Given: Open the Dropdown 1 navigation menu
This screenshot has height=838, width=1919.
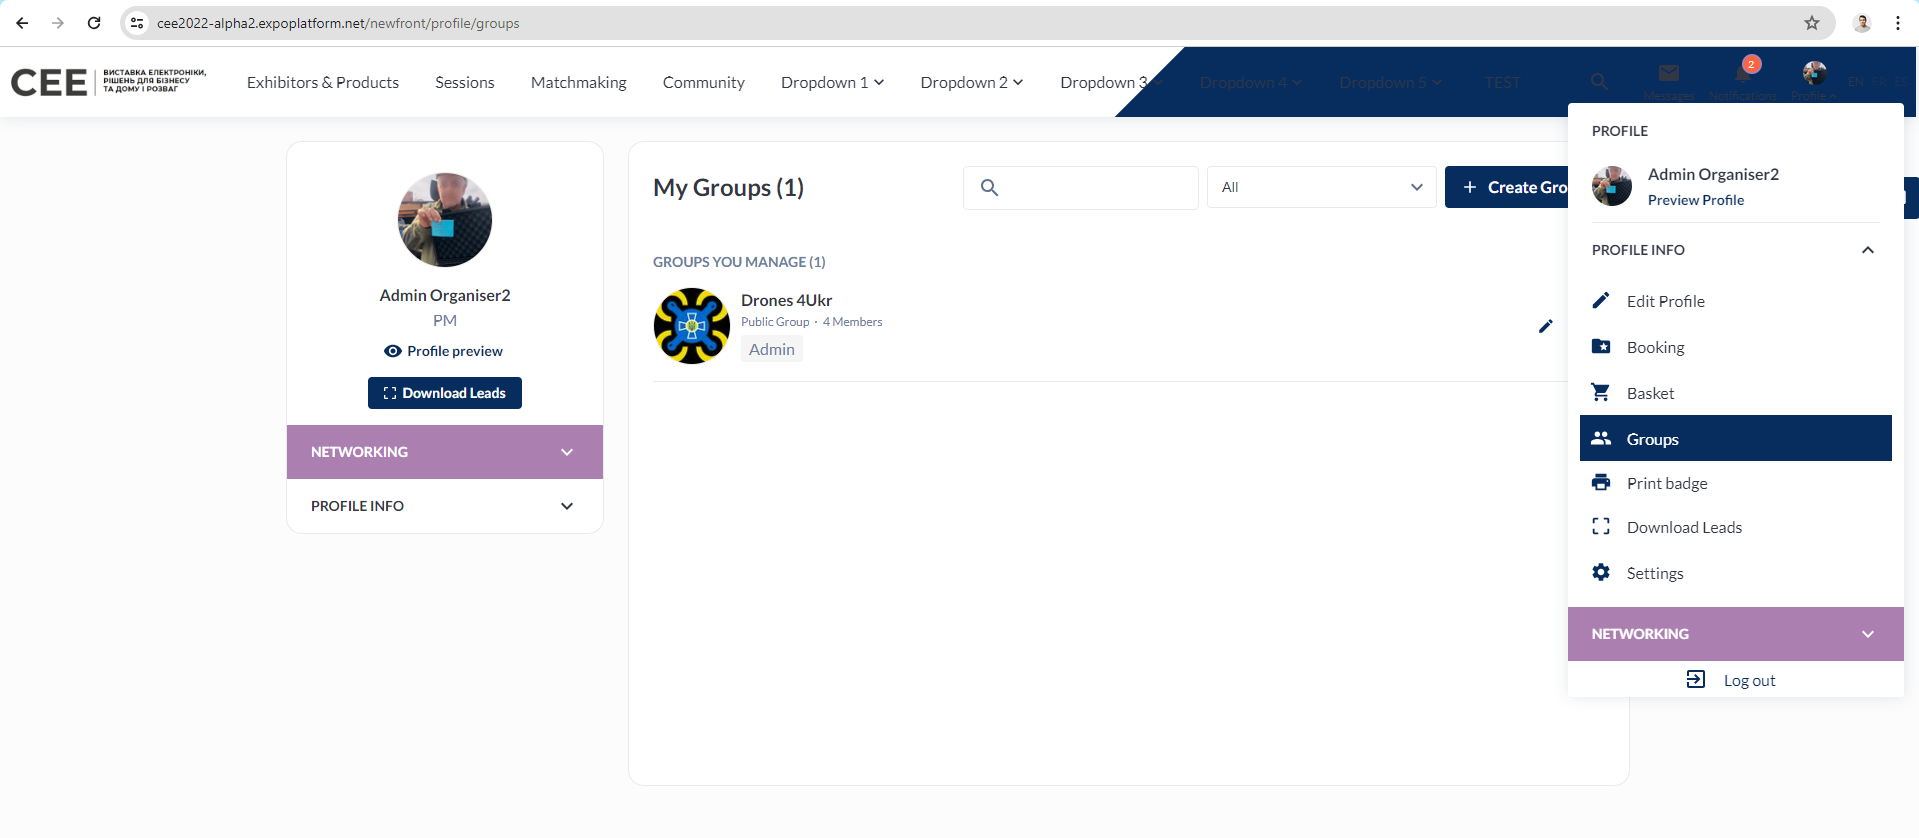Looking at the screenshot, I should pos(832,82).
